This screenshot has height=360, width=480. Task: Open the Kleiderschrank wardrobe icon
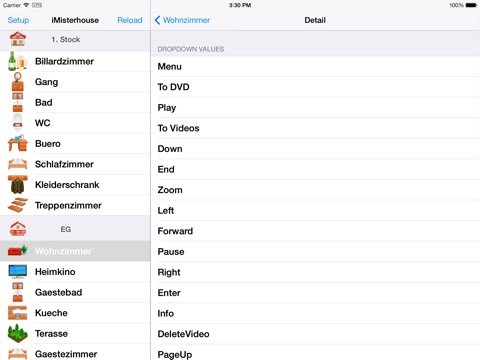(x=17, y=185)
